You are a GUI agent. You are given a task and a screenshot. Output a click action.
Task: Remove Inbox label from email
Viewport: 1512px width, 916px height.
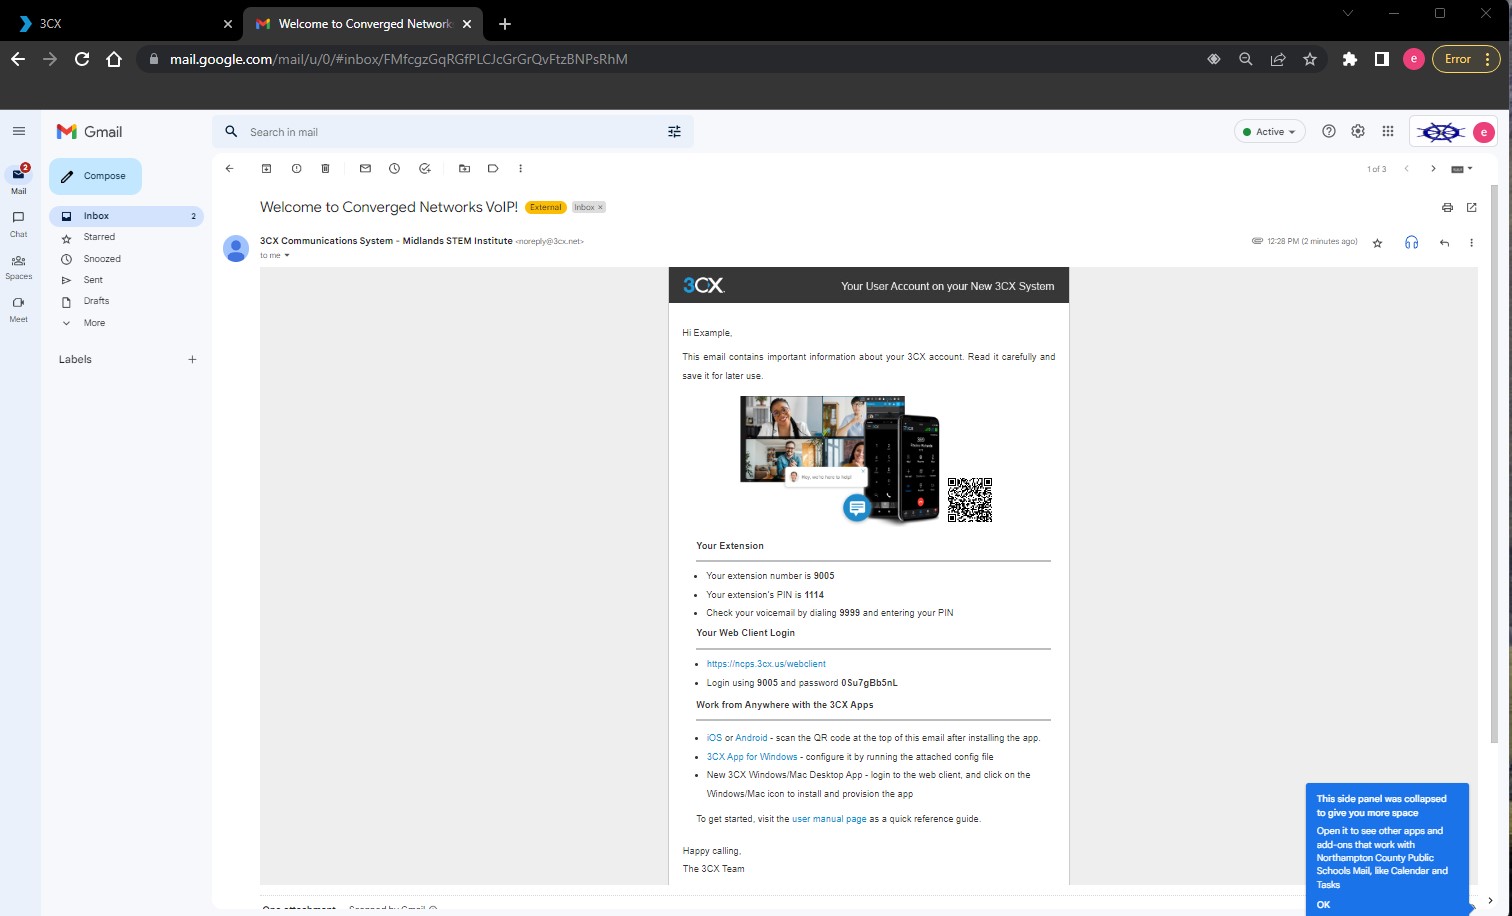(x=600, y=208)
